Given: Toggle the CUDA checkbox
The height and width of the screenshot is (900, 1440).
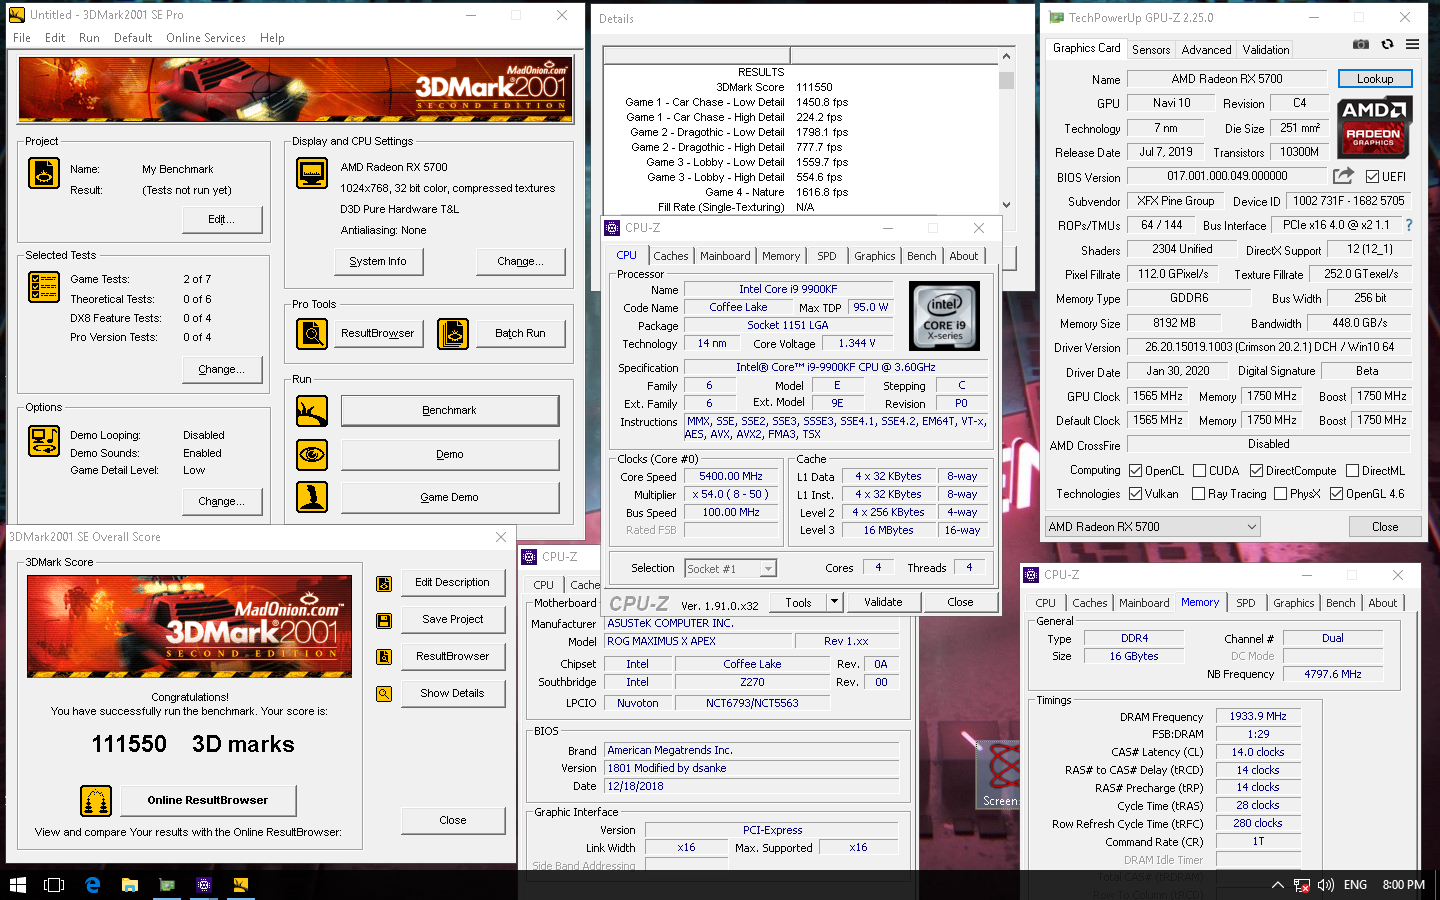Looking at the screenshot, I should (1199, 471).
